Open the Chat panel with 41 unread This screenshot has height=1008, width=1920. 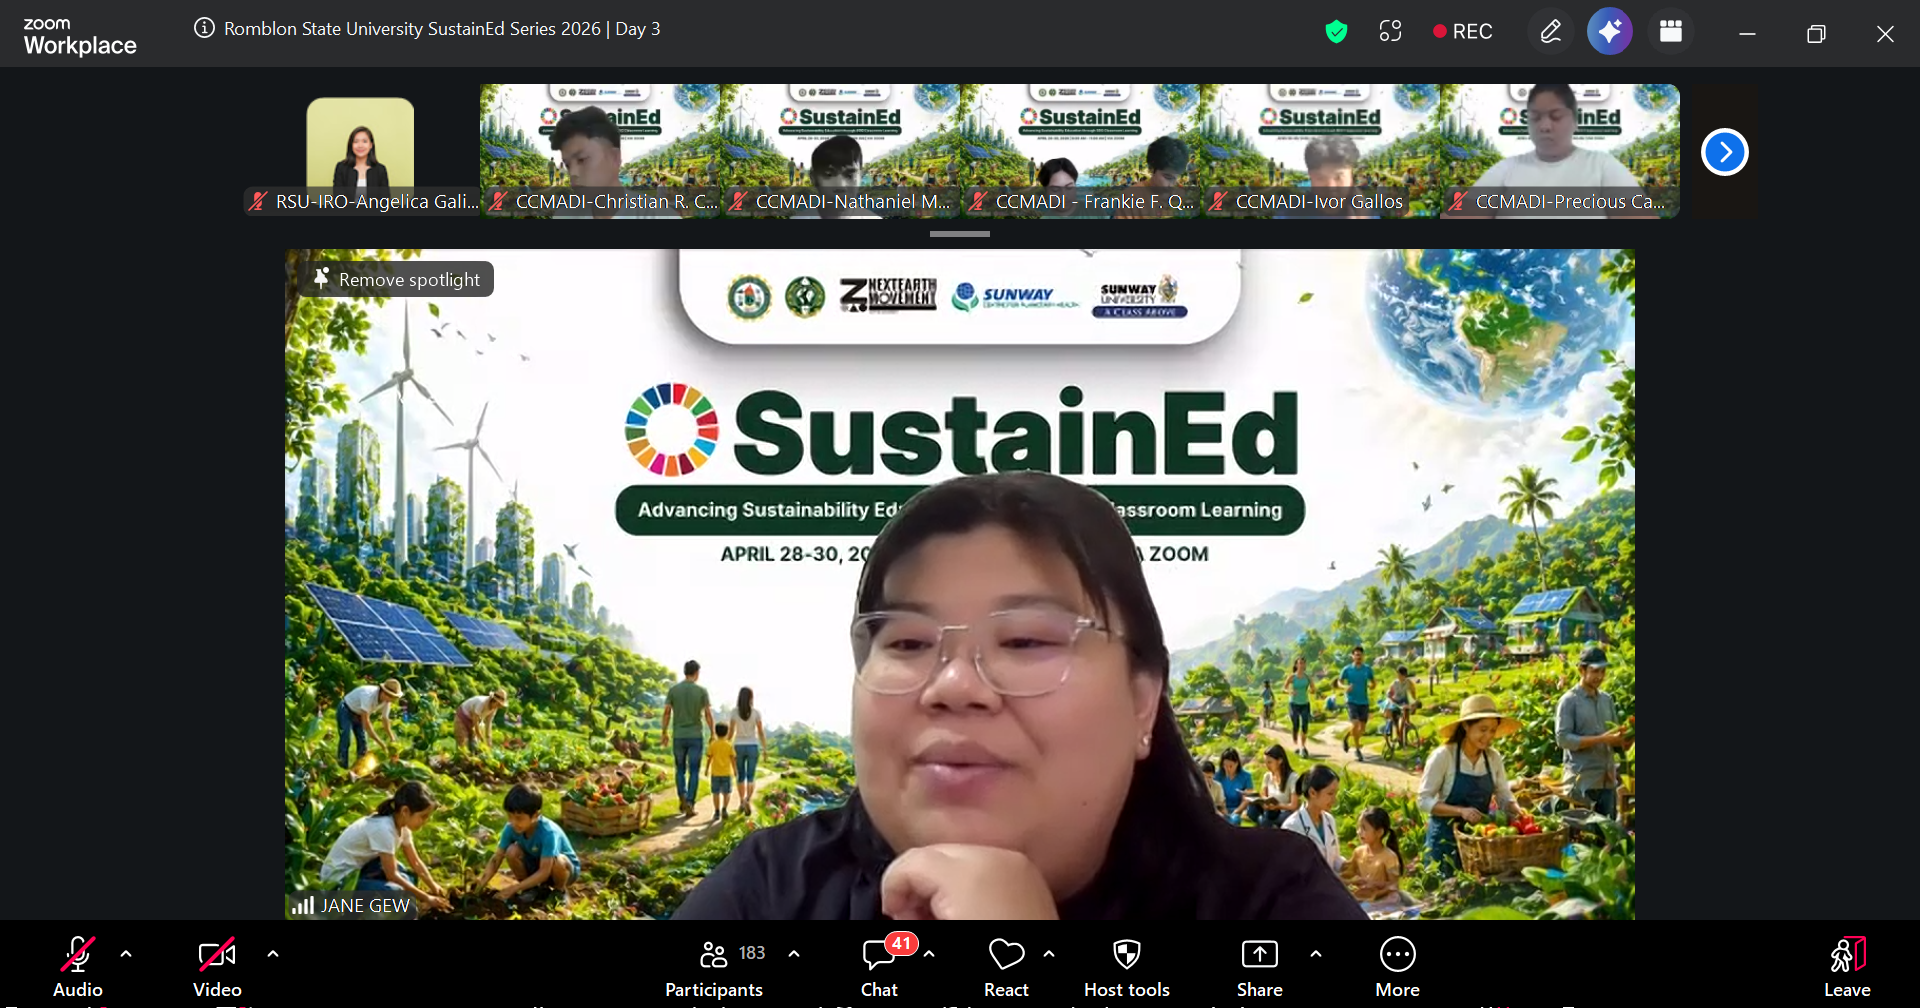(879, 966)
